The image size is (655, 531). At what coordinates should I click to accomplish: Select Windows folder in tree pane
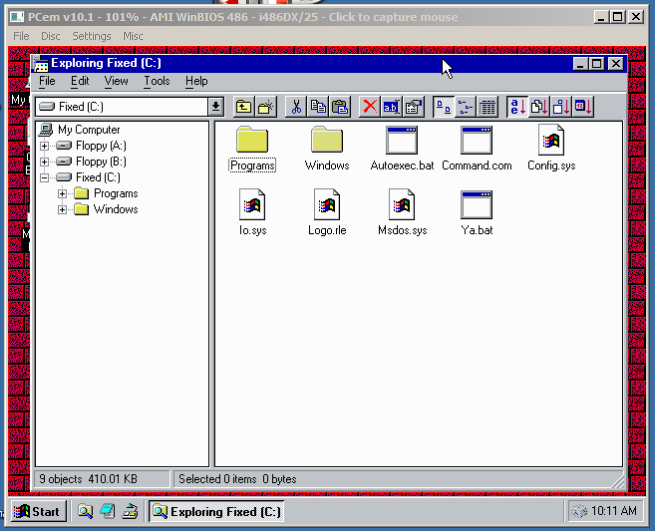pos(116,209)
